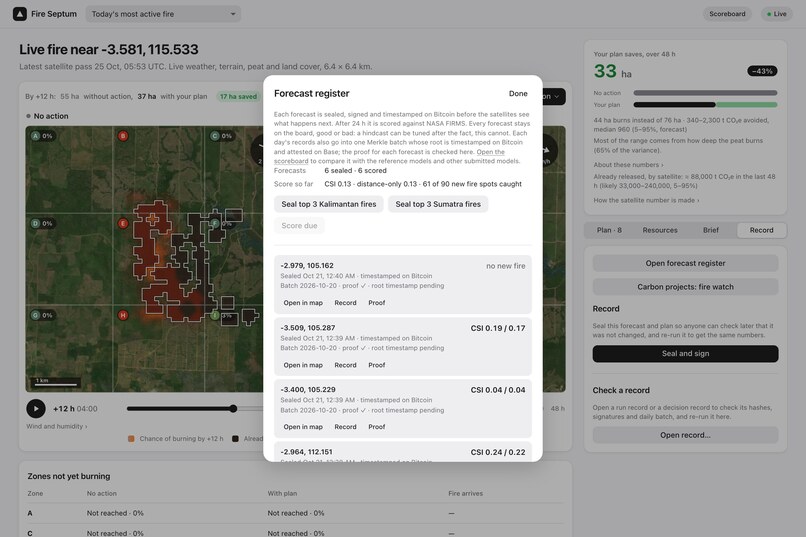Click the timeline slider handle at +12 h
Screen dimensions: 806x537
[x=233, y=409]
